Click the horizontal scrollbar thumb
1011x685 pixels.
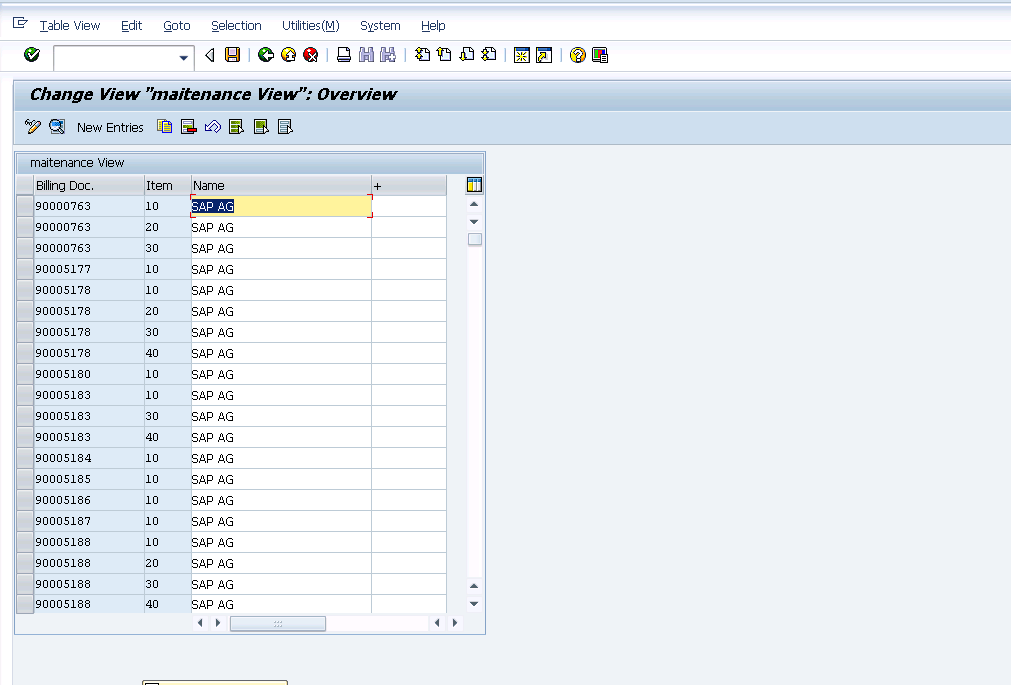pos(278,624)
